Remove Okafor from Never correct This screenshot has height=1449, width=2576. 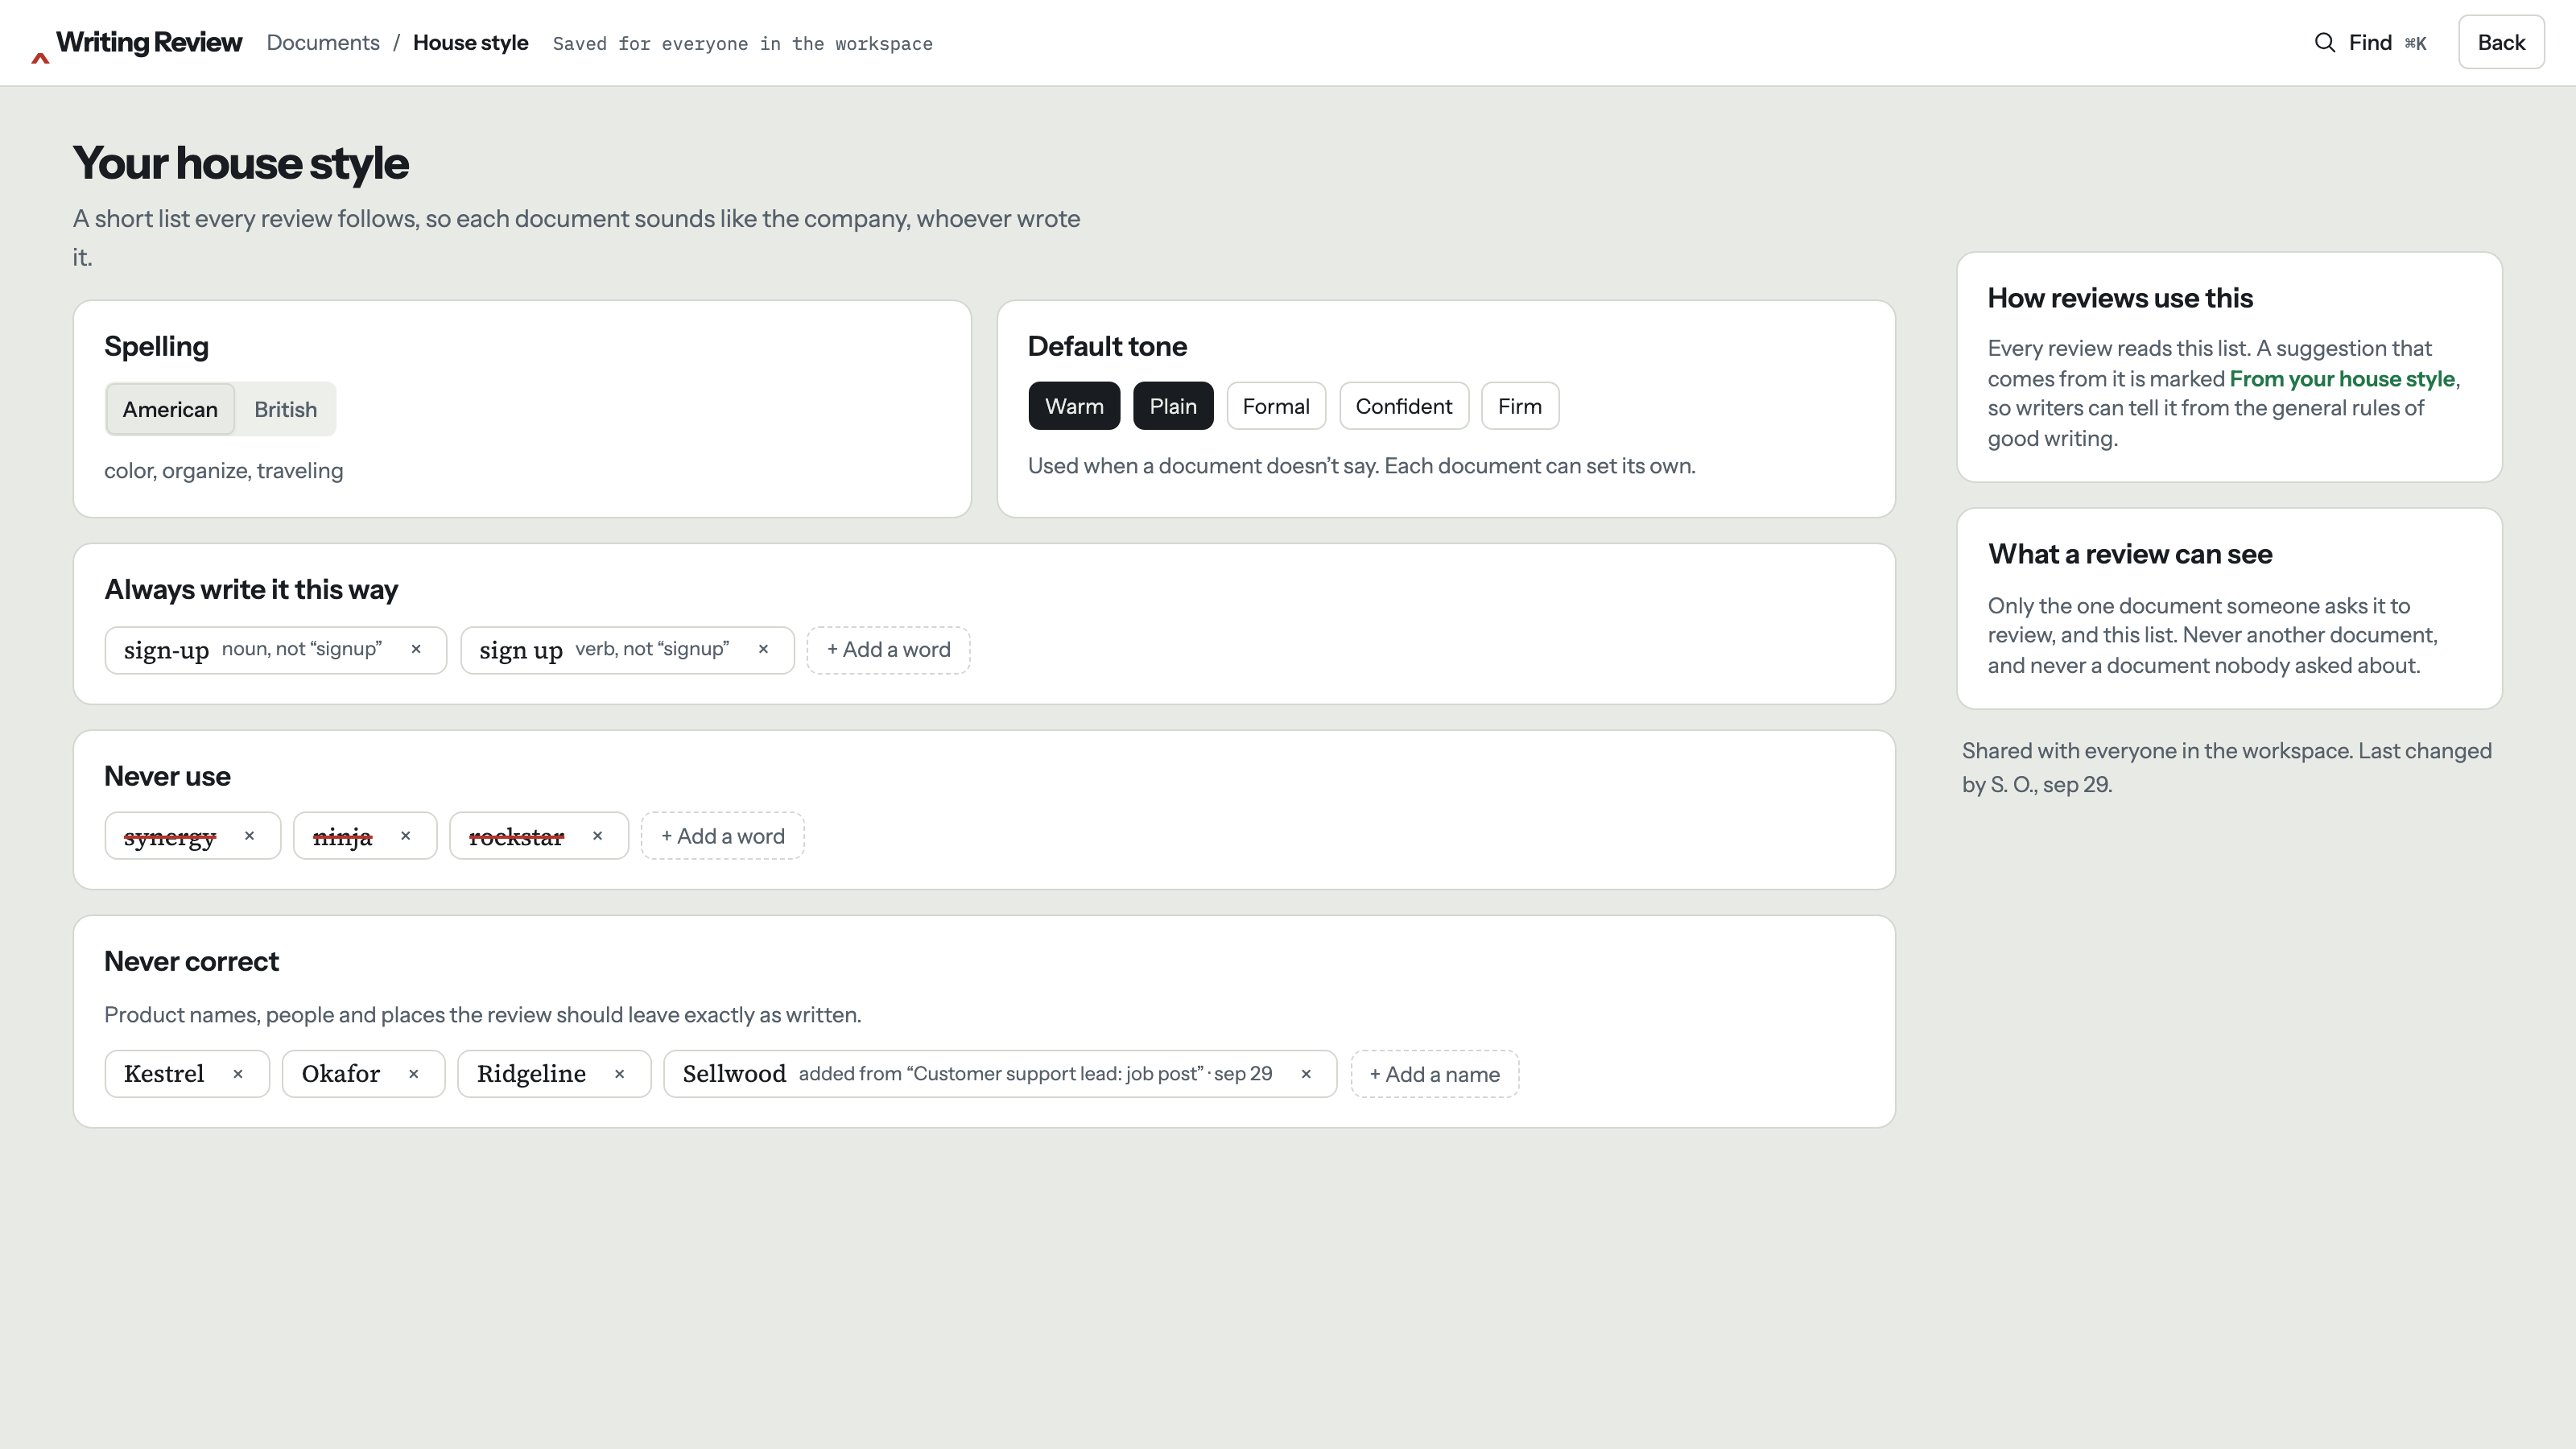[x=413, y=1074]
